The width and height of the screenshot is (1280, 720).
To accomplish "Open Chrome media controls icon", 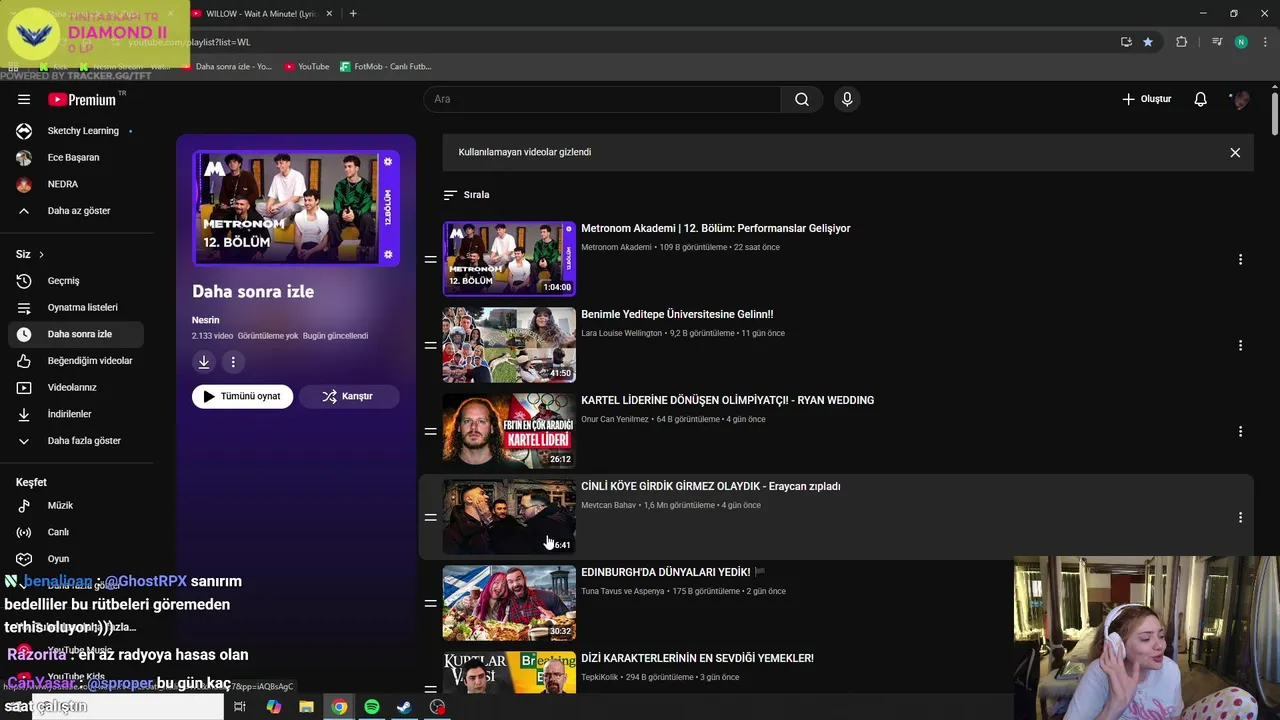I will click(x=1217, y=42).
